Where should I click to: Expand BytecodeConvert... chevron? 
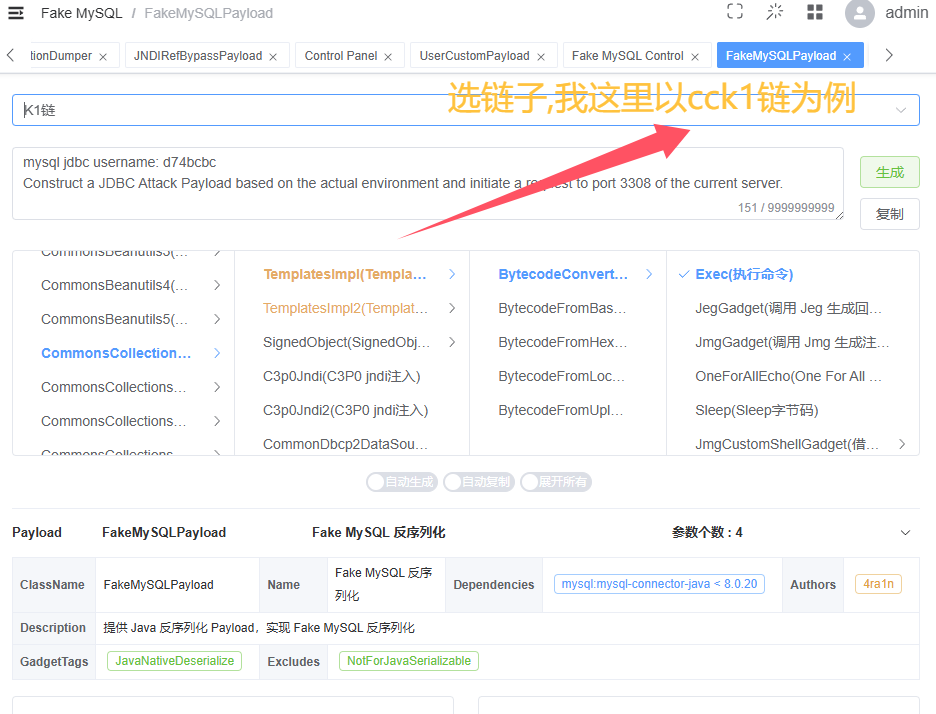(649, 274)
